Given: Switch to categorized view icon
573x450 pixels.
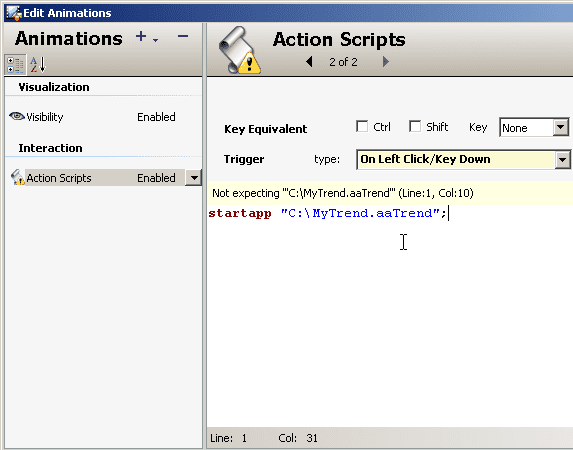Looking at the screenshot, I should coord(15,65).
